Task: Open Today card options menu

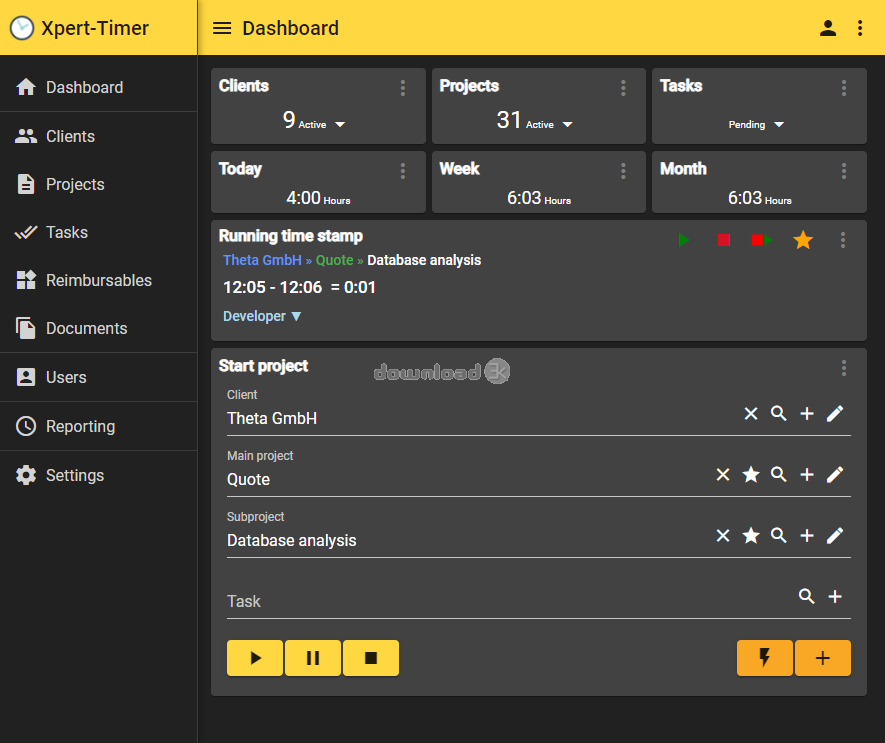Action: (402, 171)
